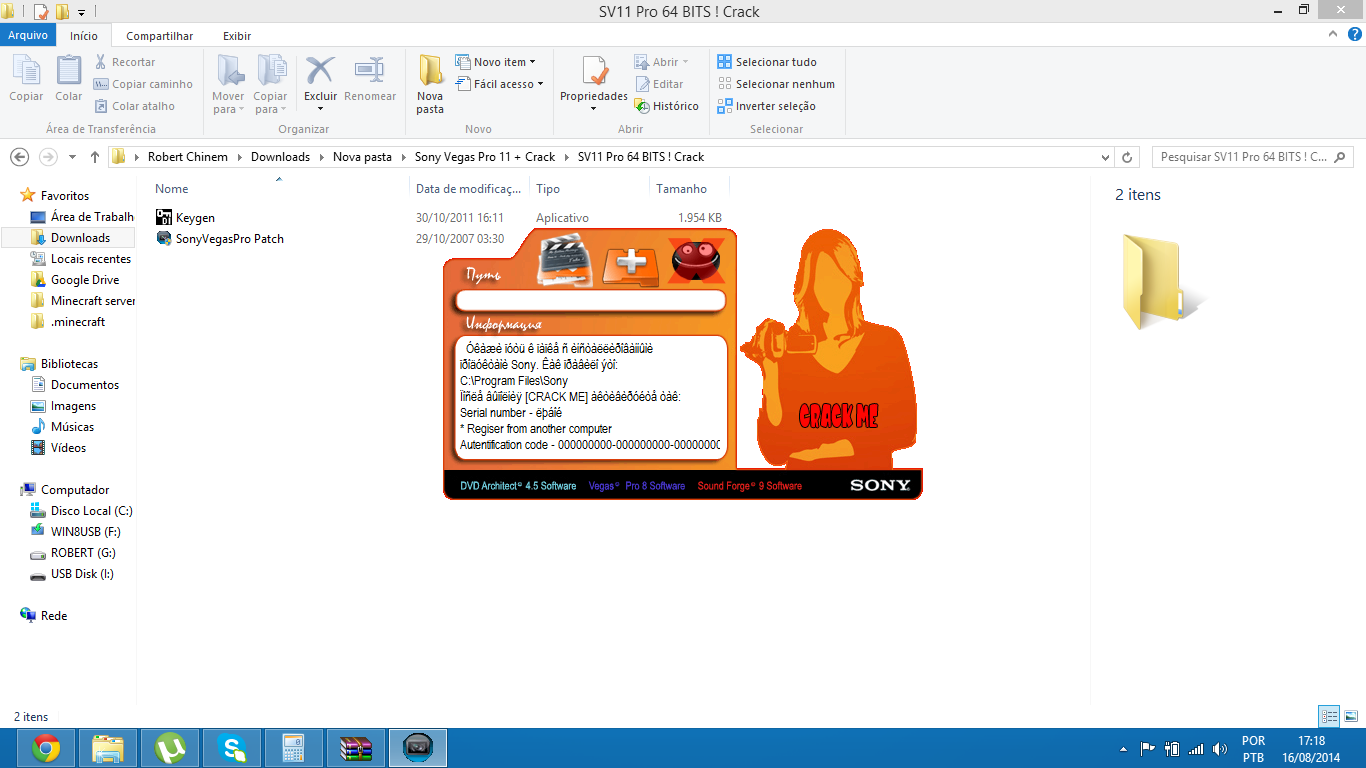This screenshot has width=1366, height=768.
Task: Open the Help question mark icon
Action: coord(1354,34)
